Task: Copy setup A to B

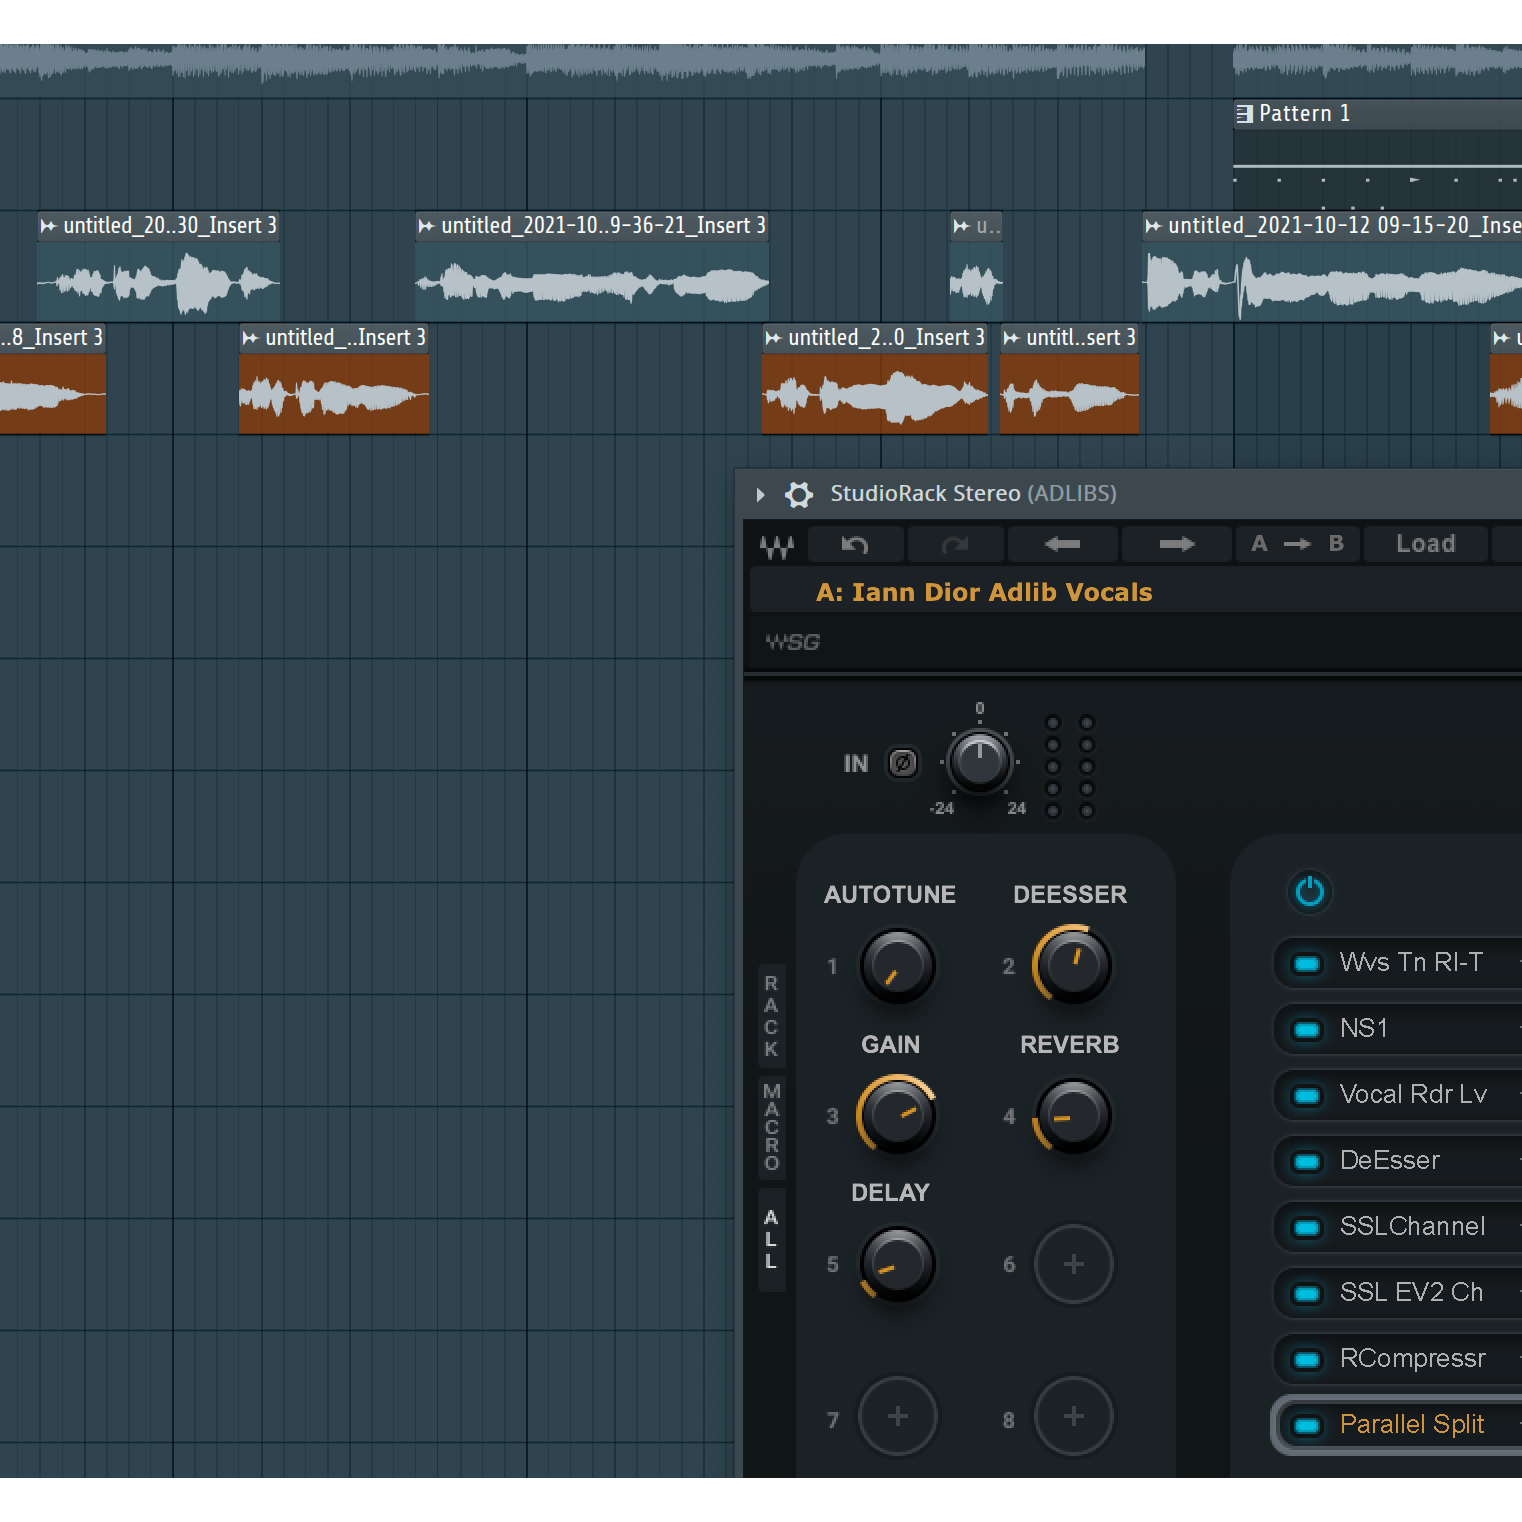Action: coord(1297,544)
